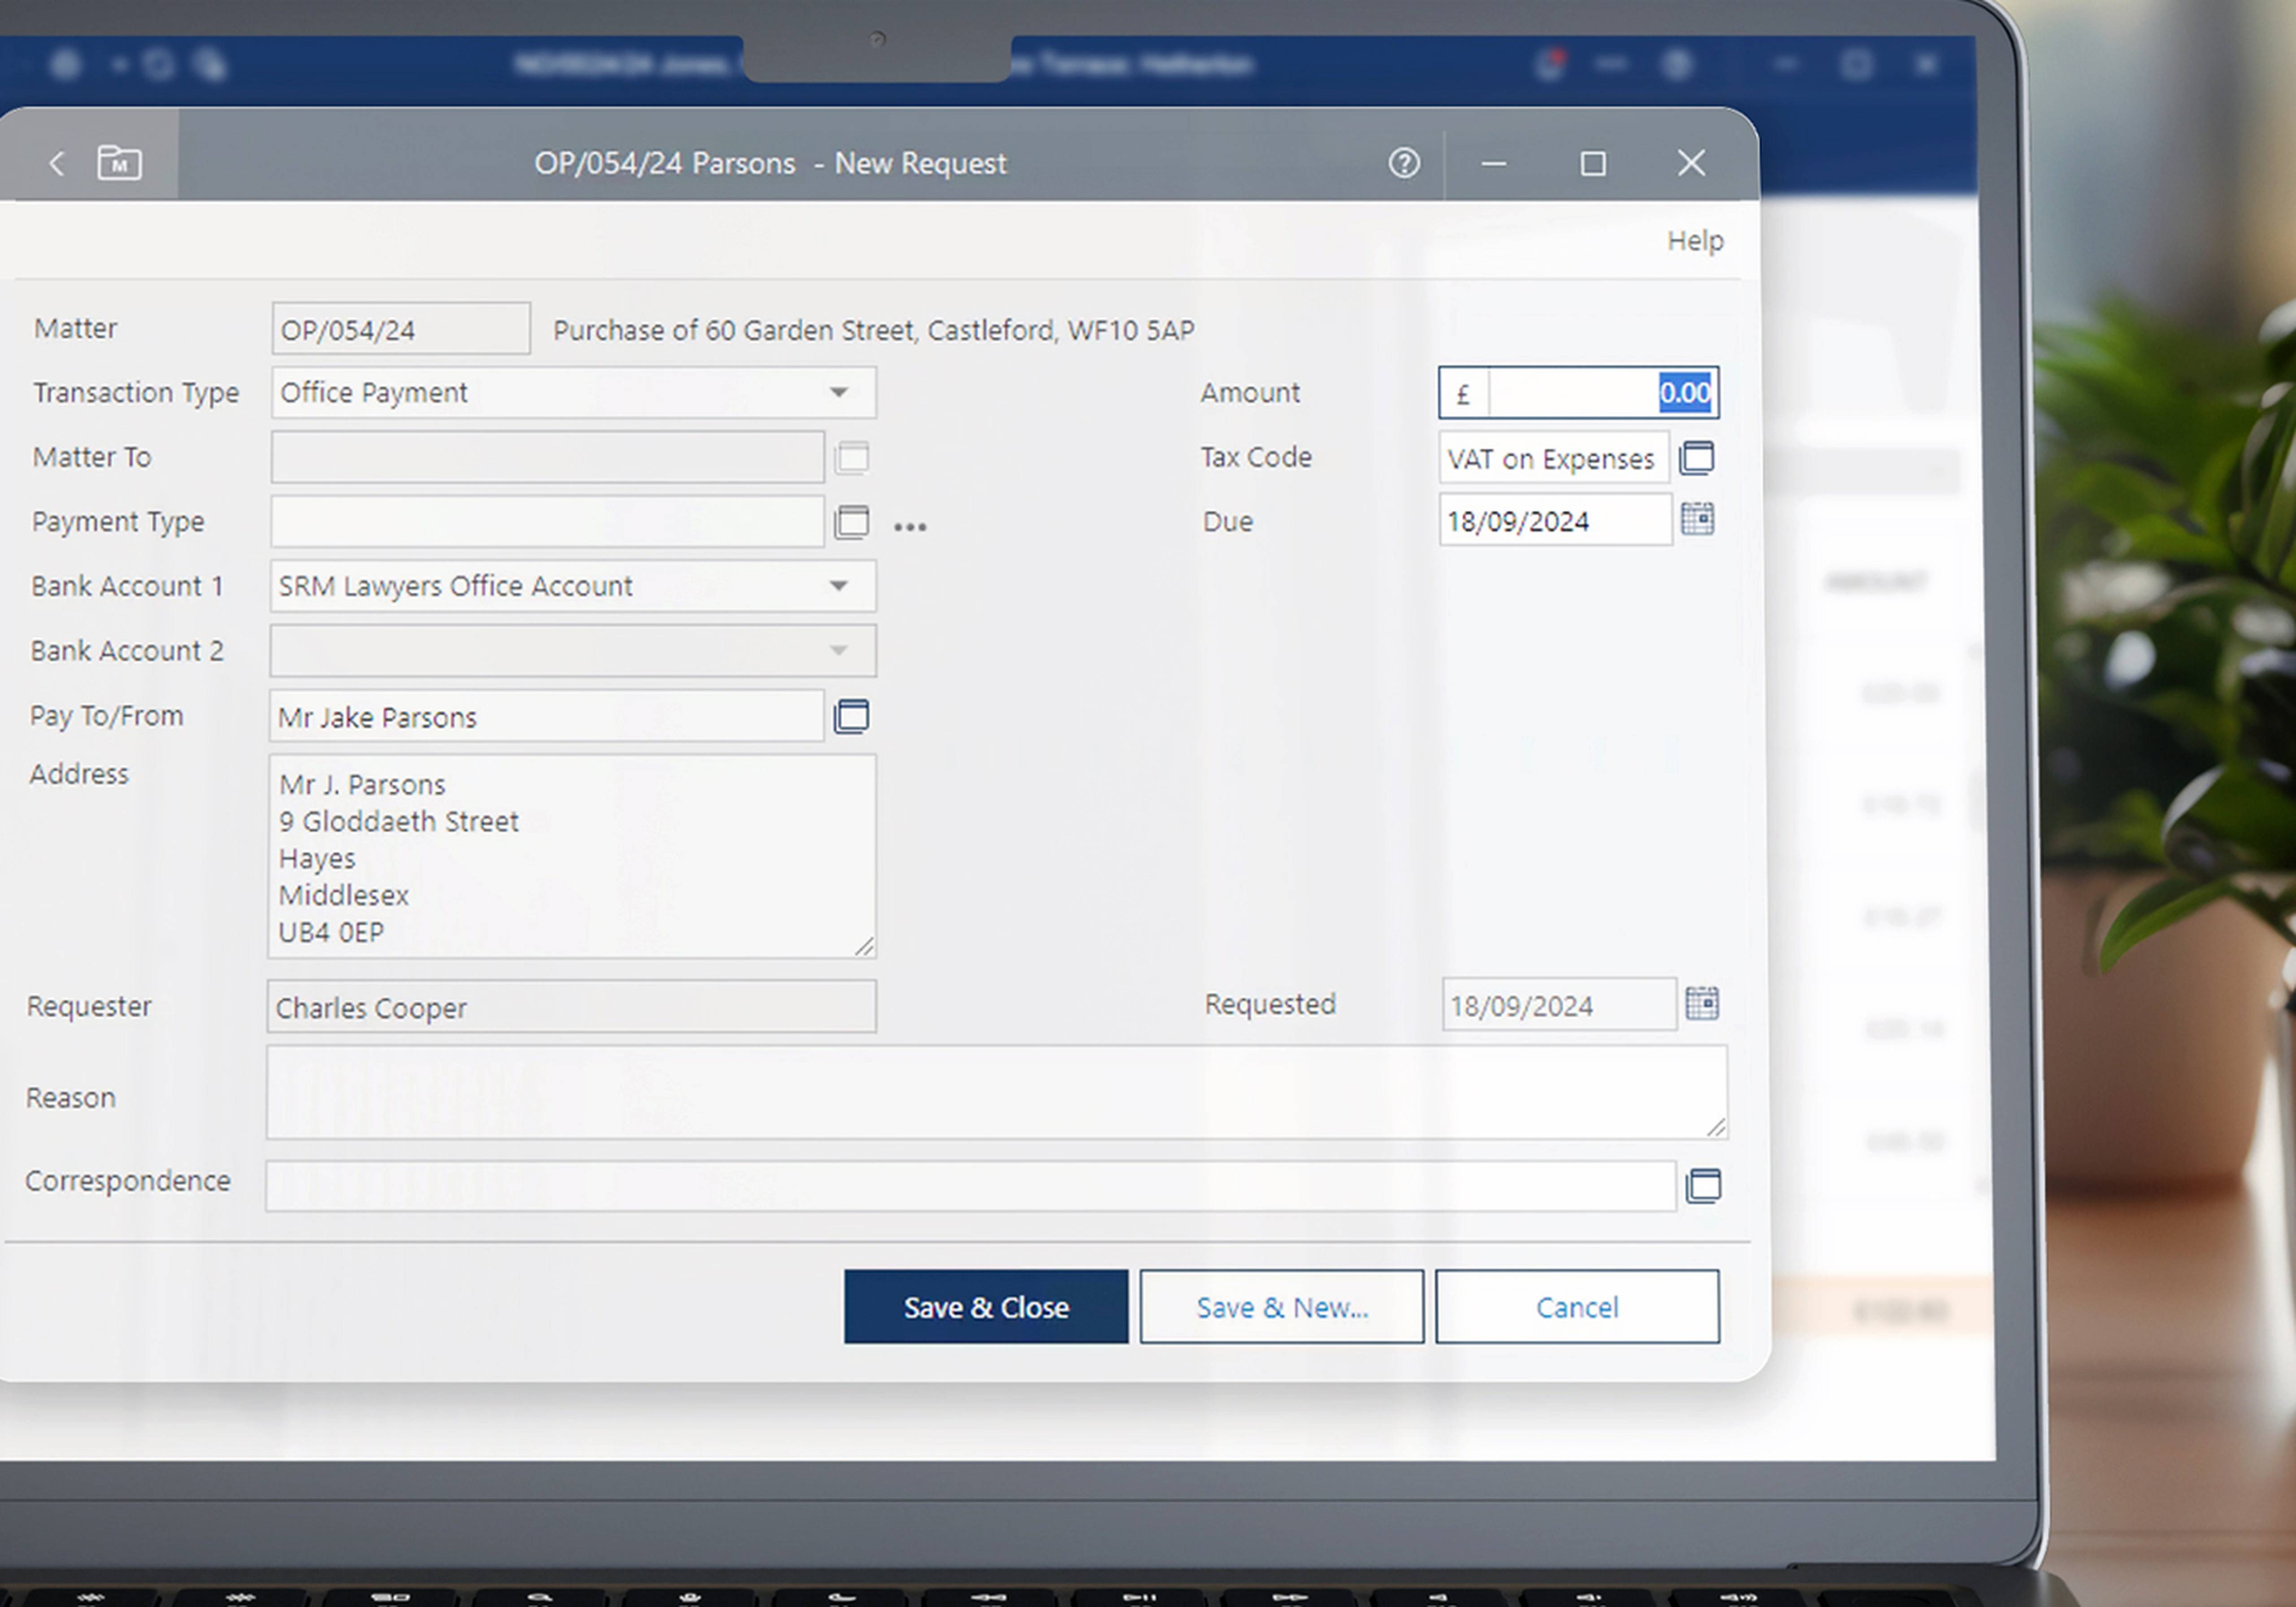The width and height of the screenshot is (2296, 1607).
Task: Open the question-mark help icon
Action: 1404,163
